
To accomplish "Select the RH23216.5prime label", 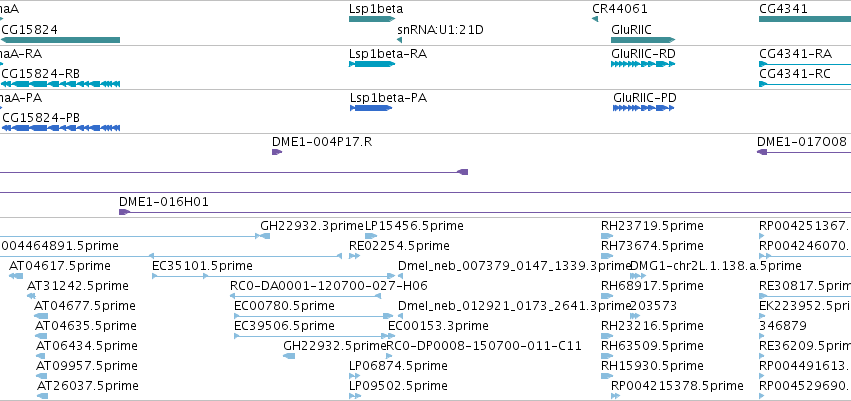I will (x=652, y=326).
